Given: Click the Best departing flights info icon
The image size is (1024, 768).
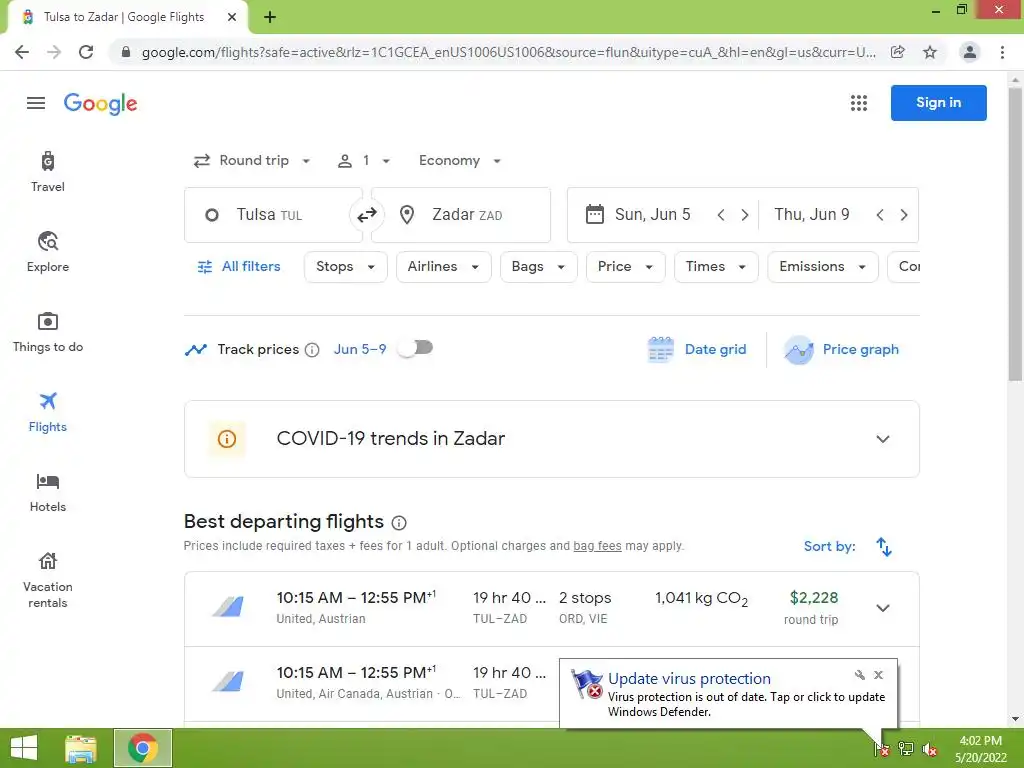Looking at the screenshot, I should pyautogui.click(x=399, y=522).
